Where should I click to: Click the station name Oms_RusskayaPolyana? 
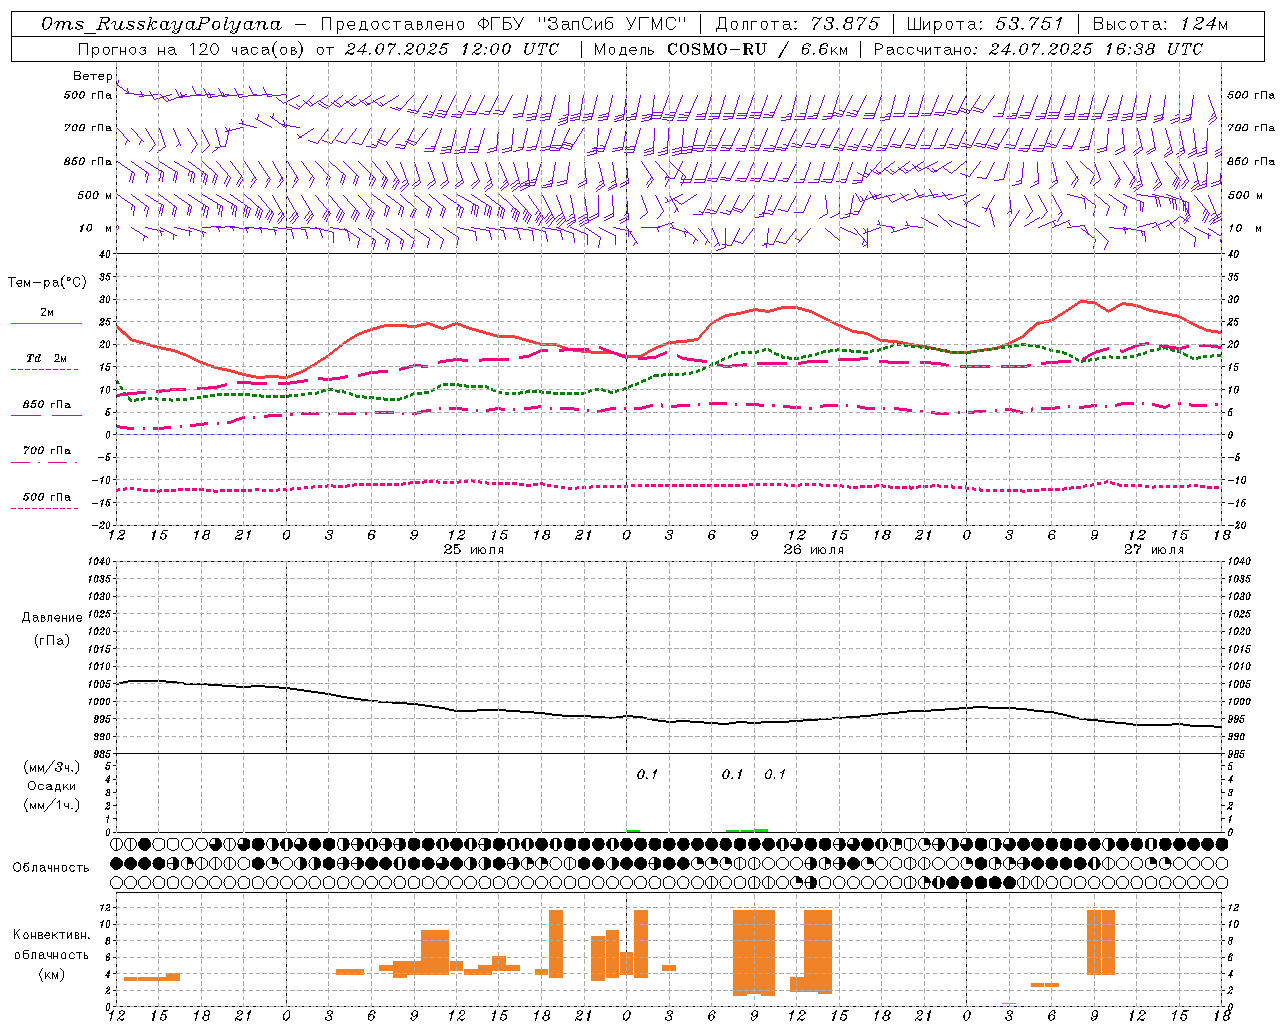(162, 24)
